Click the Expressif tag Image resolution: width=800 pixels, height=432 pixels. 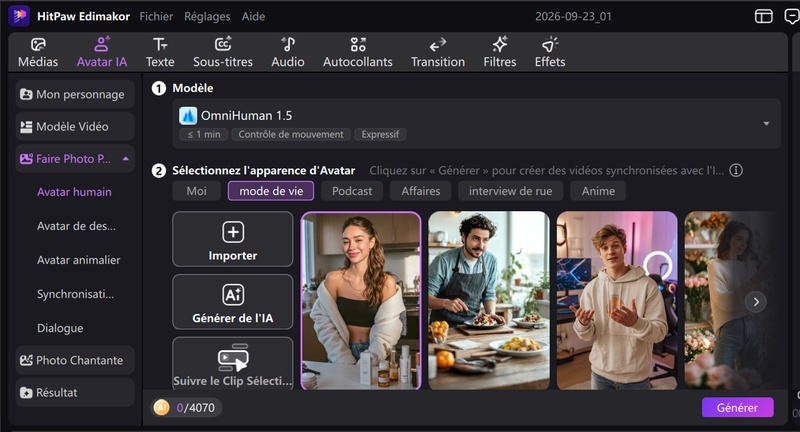[x=380, y=134]
